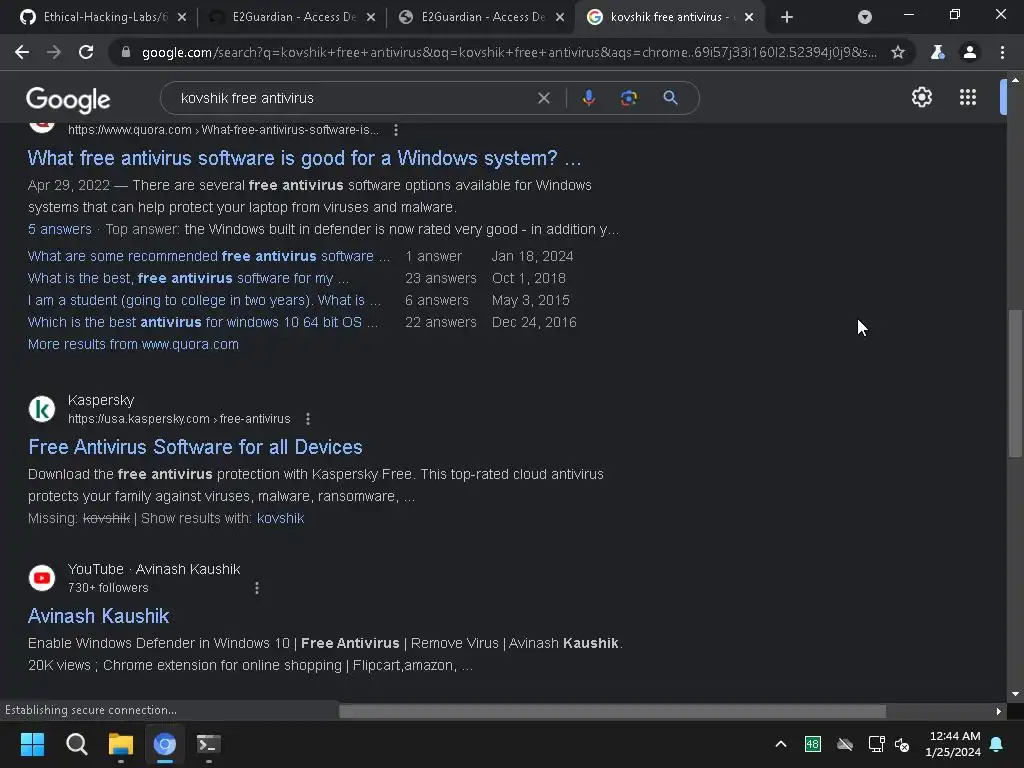Select the kovshik free antivirus tab

670,17
